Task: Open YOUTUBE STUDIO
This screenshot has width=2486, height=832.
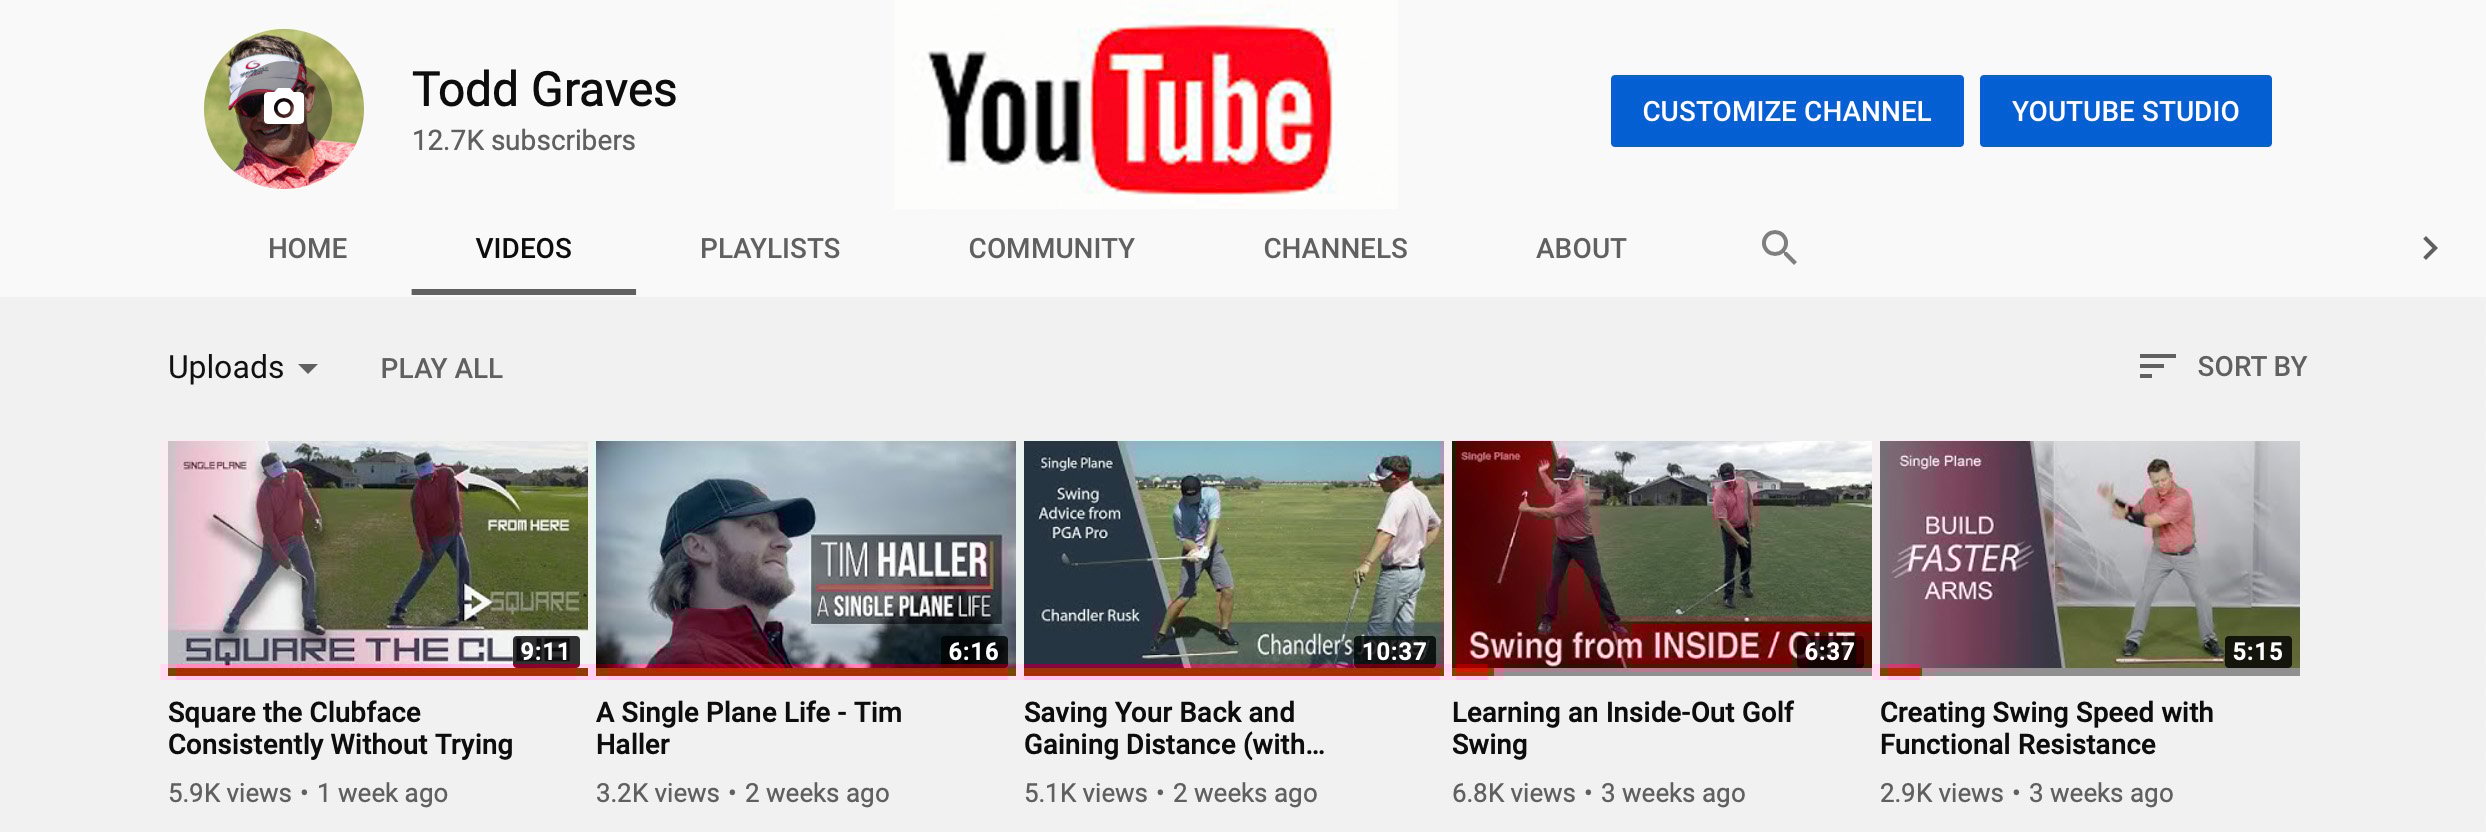Action: 2126,111
